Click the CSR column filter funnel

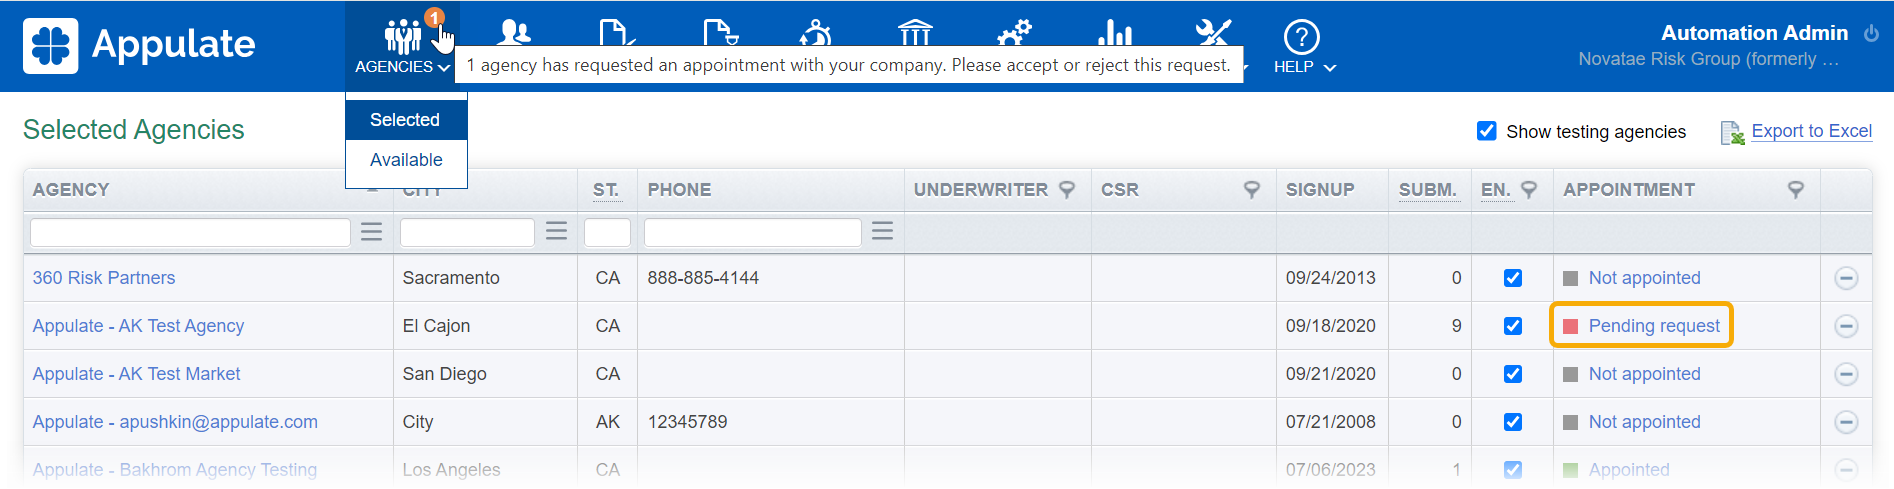[1251, 190]
